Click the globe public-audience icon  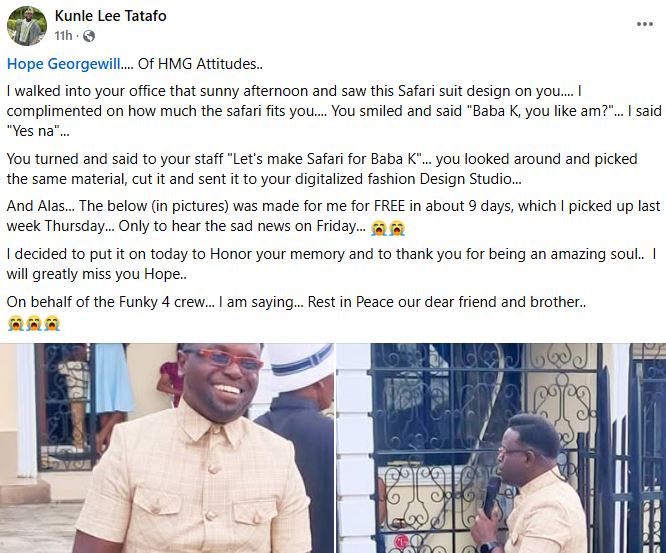[x=88, y=36]
